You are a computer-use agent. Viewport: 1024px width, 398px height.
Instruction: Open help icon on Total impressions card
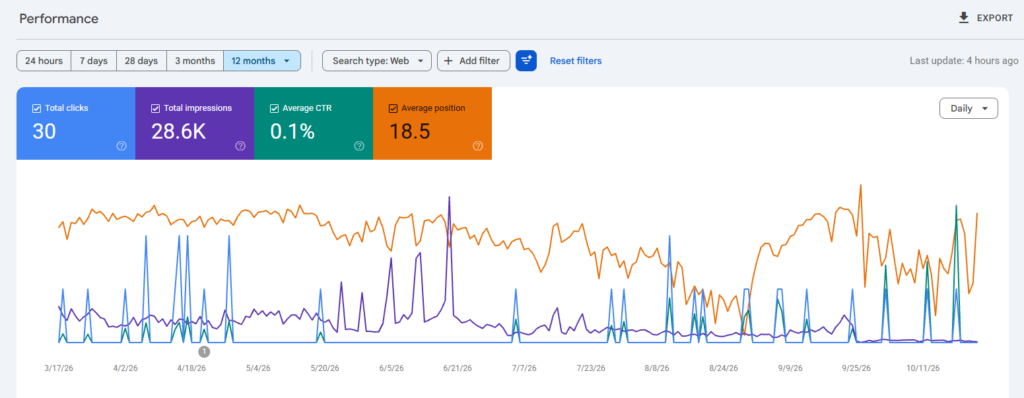click(x=240, y=146)
